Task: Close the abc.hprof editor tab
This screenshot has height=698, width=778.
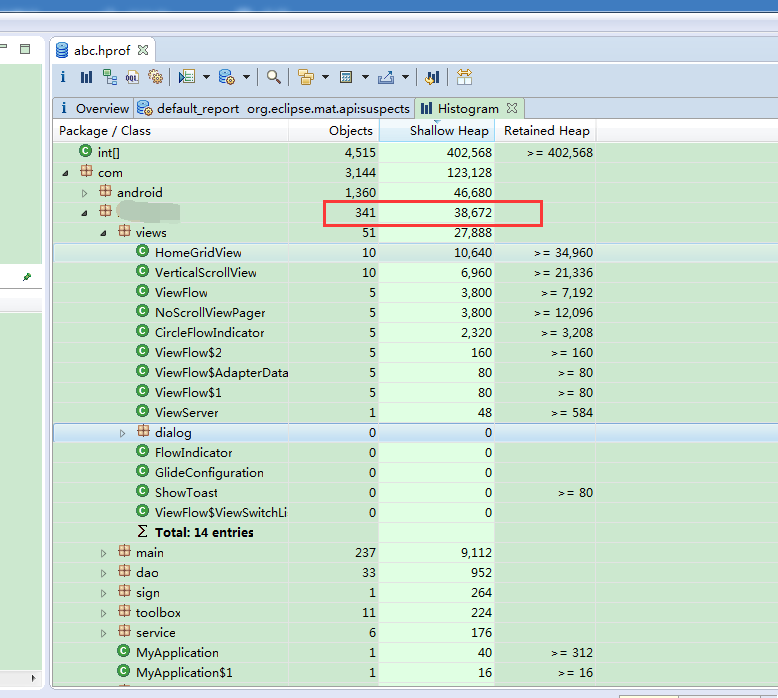Action: tap(143, 49)
